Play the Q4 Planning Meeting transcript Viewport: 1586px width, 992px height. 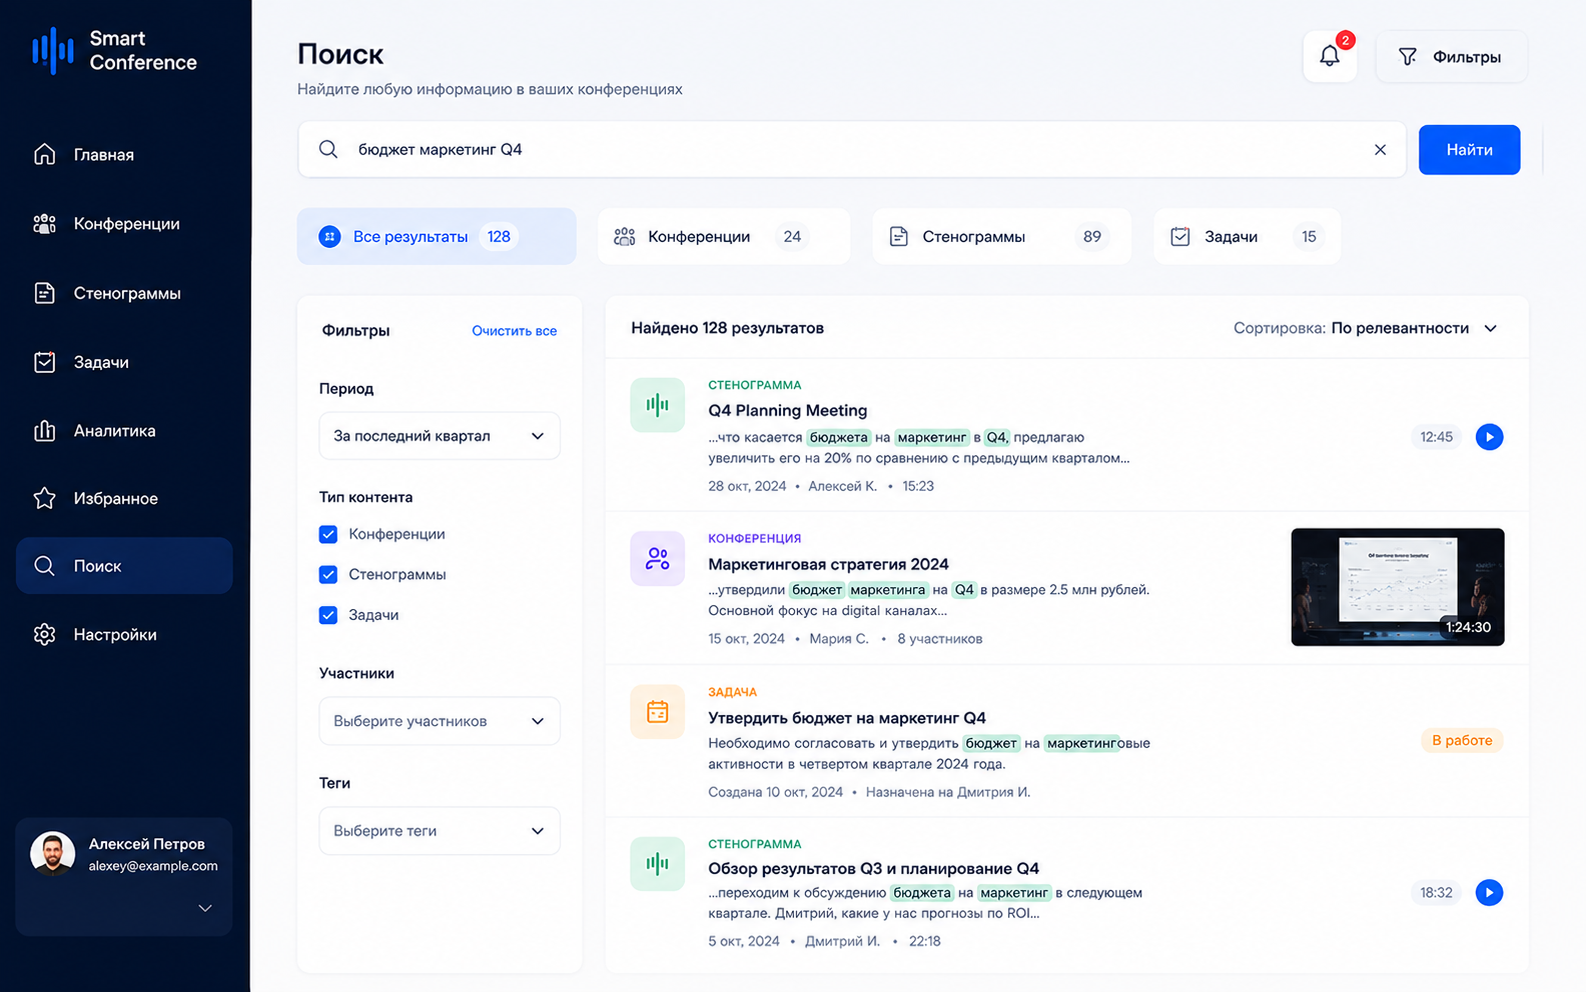coord(1489,437)
